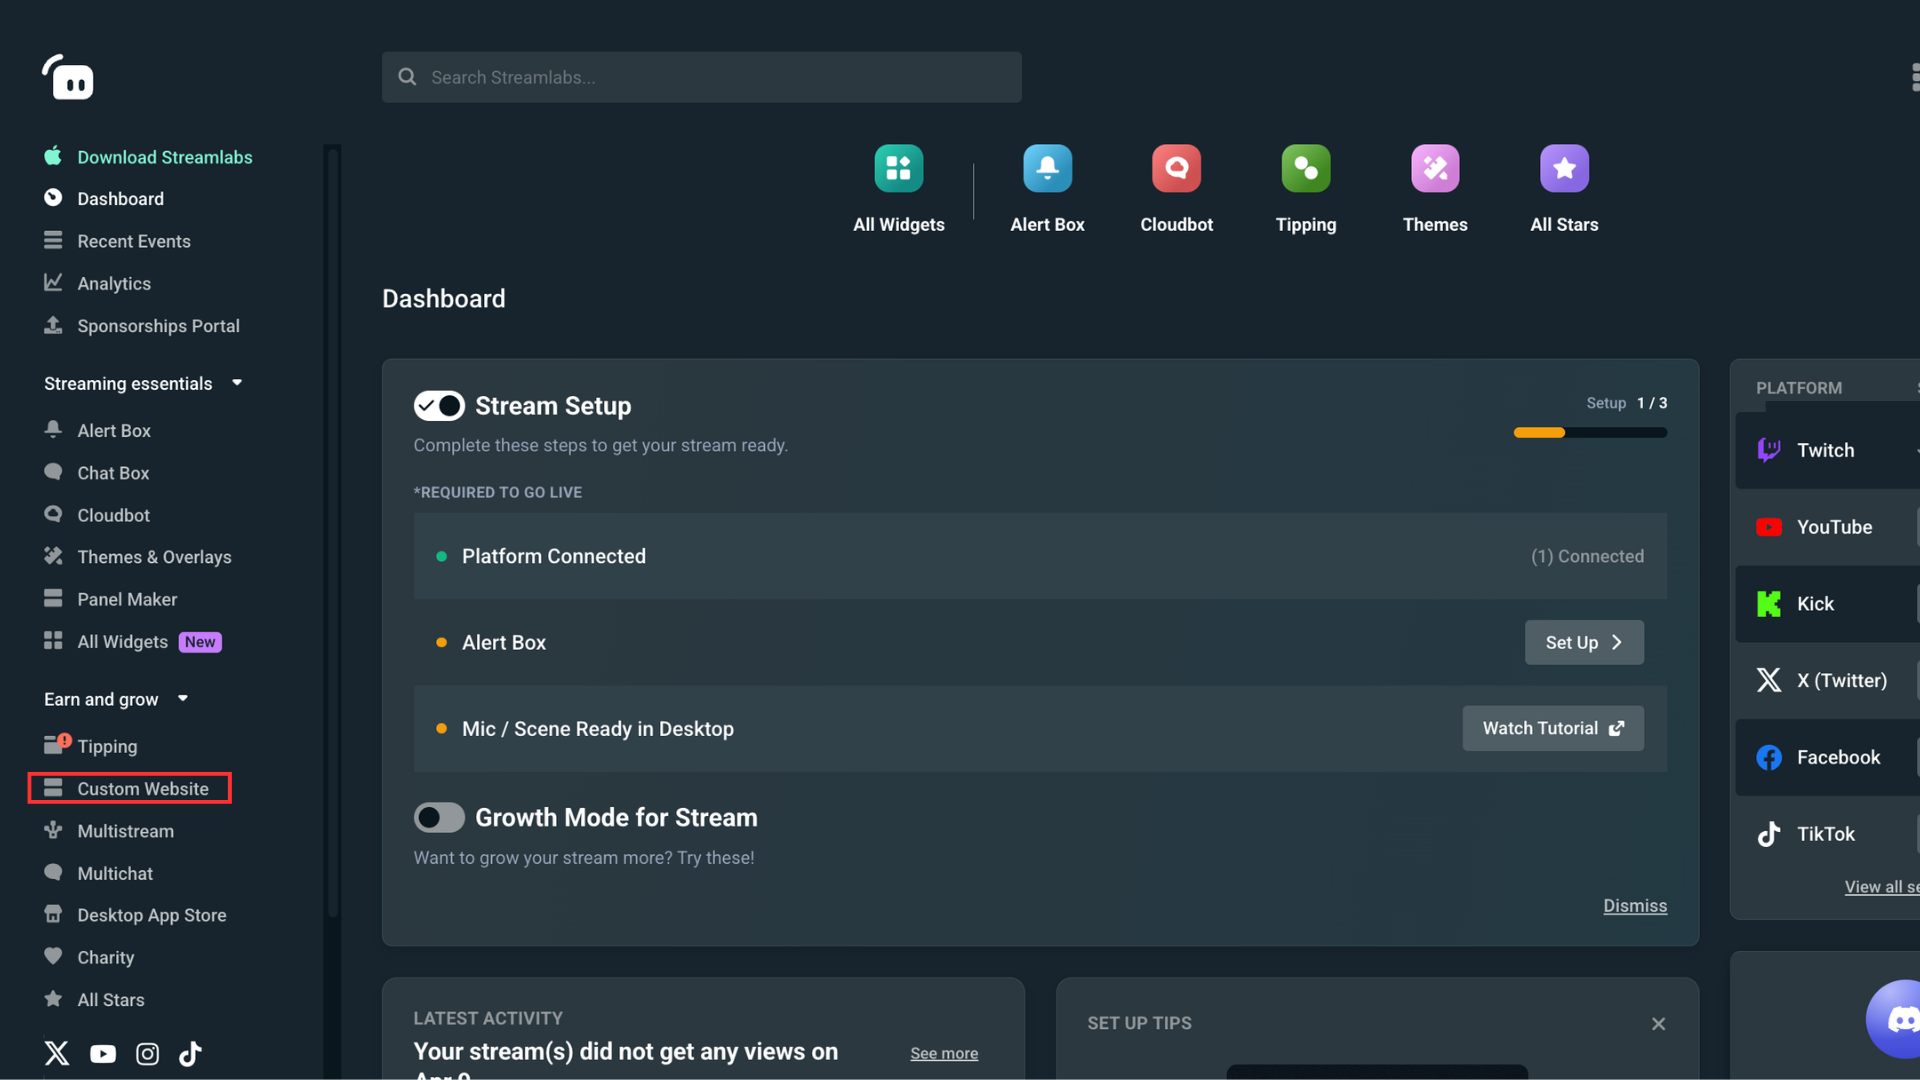Image resolution: width=1920 pixels, height=1080 pixels.
Task: Select the Kick platform icon
Action: tap(1768, 604)
